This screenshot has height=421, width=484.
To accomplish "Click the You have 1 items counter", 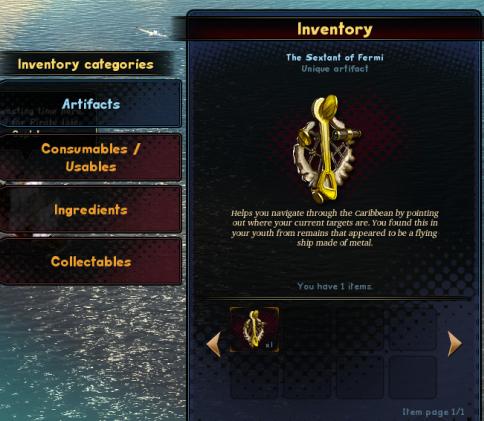I will point(335,286).
